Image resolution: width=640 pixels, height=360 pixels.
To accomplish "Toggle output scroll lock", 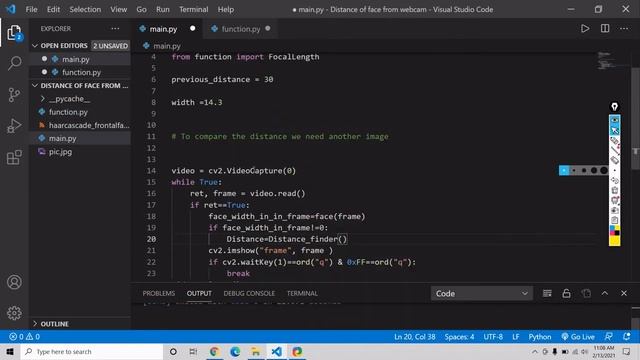I will [566, 293].
